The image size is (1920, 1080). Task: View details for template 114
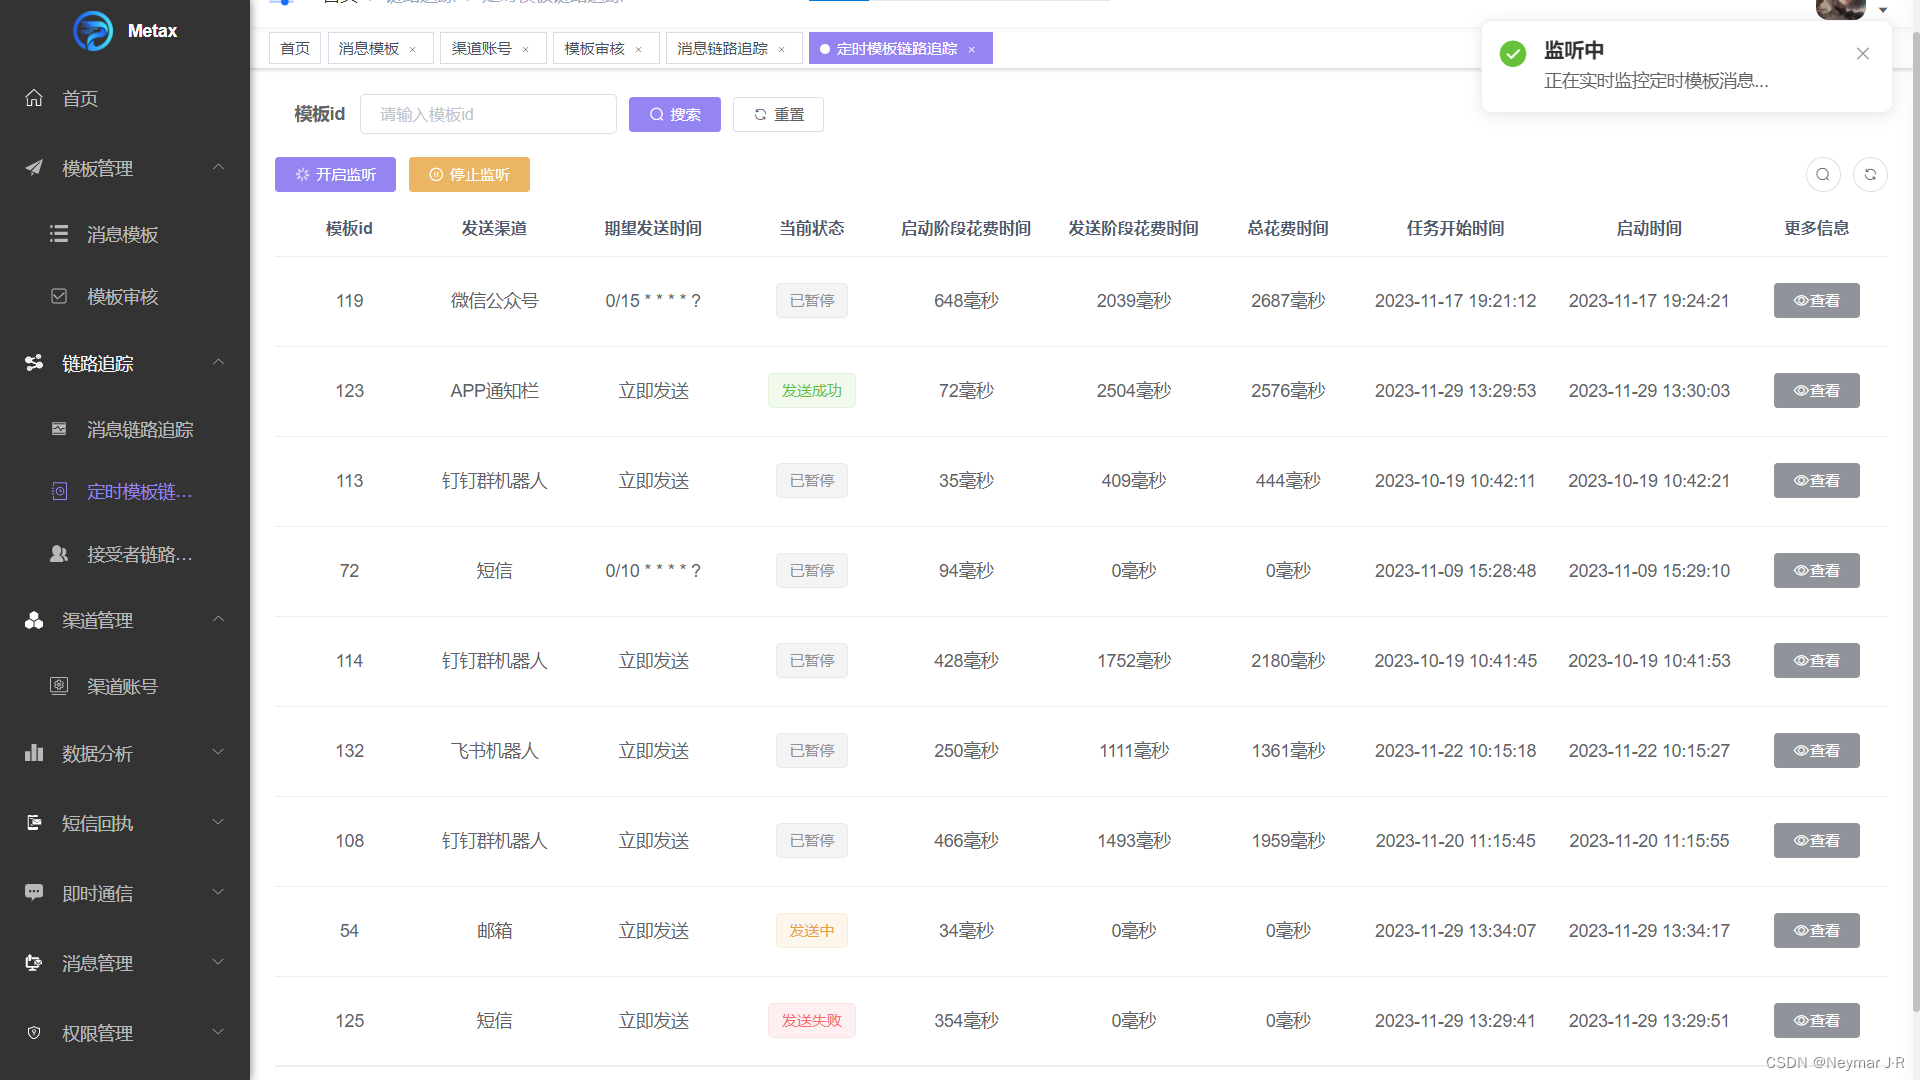pyautogui.click(x=1816, y=660)
